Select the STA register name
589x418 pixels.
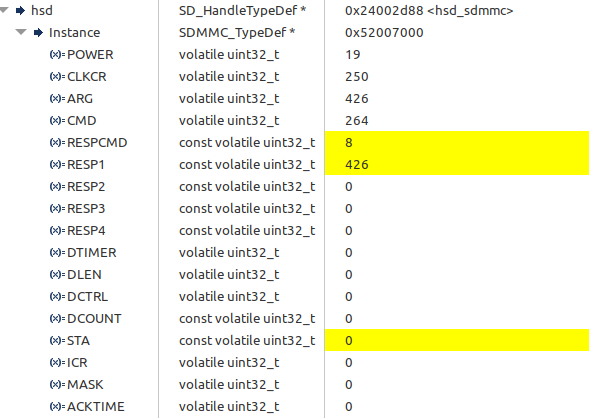click(x=78, y=341)
